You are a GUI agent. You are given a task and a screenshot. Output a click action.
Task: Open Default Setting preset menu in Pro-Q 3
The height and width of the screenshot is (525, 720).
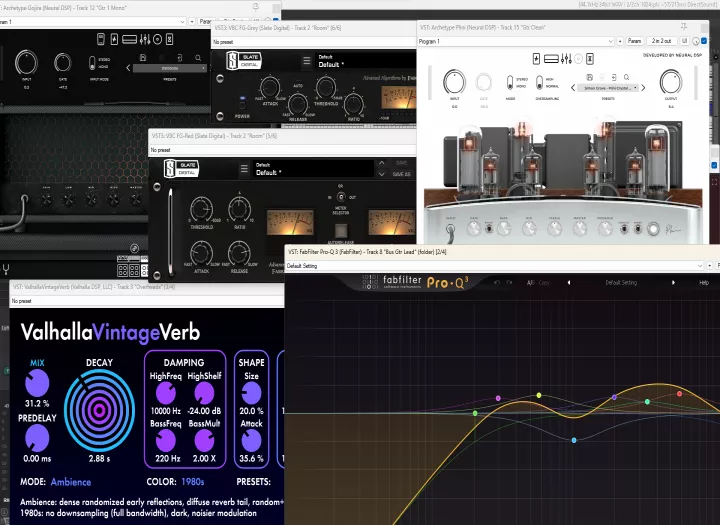621,282
